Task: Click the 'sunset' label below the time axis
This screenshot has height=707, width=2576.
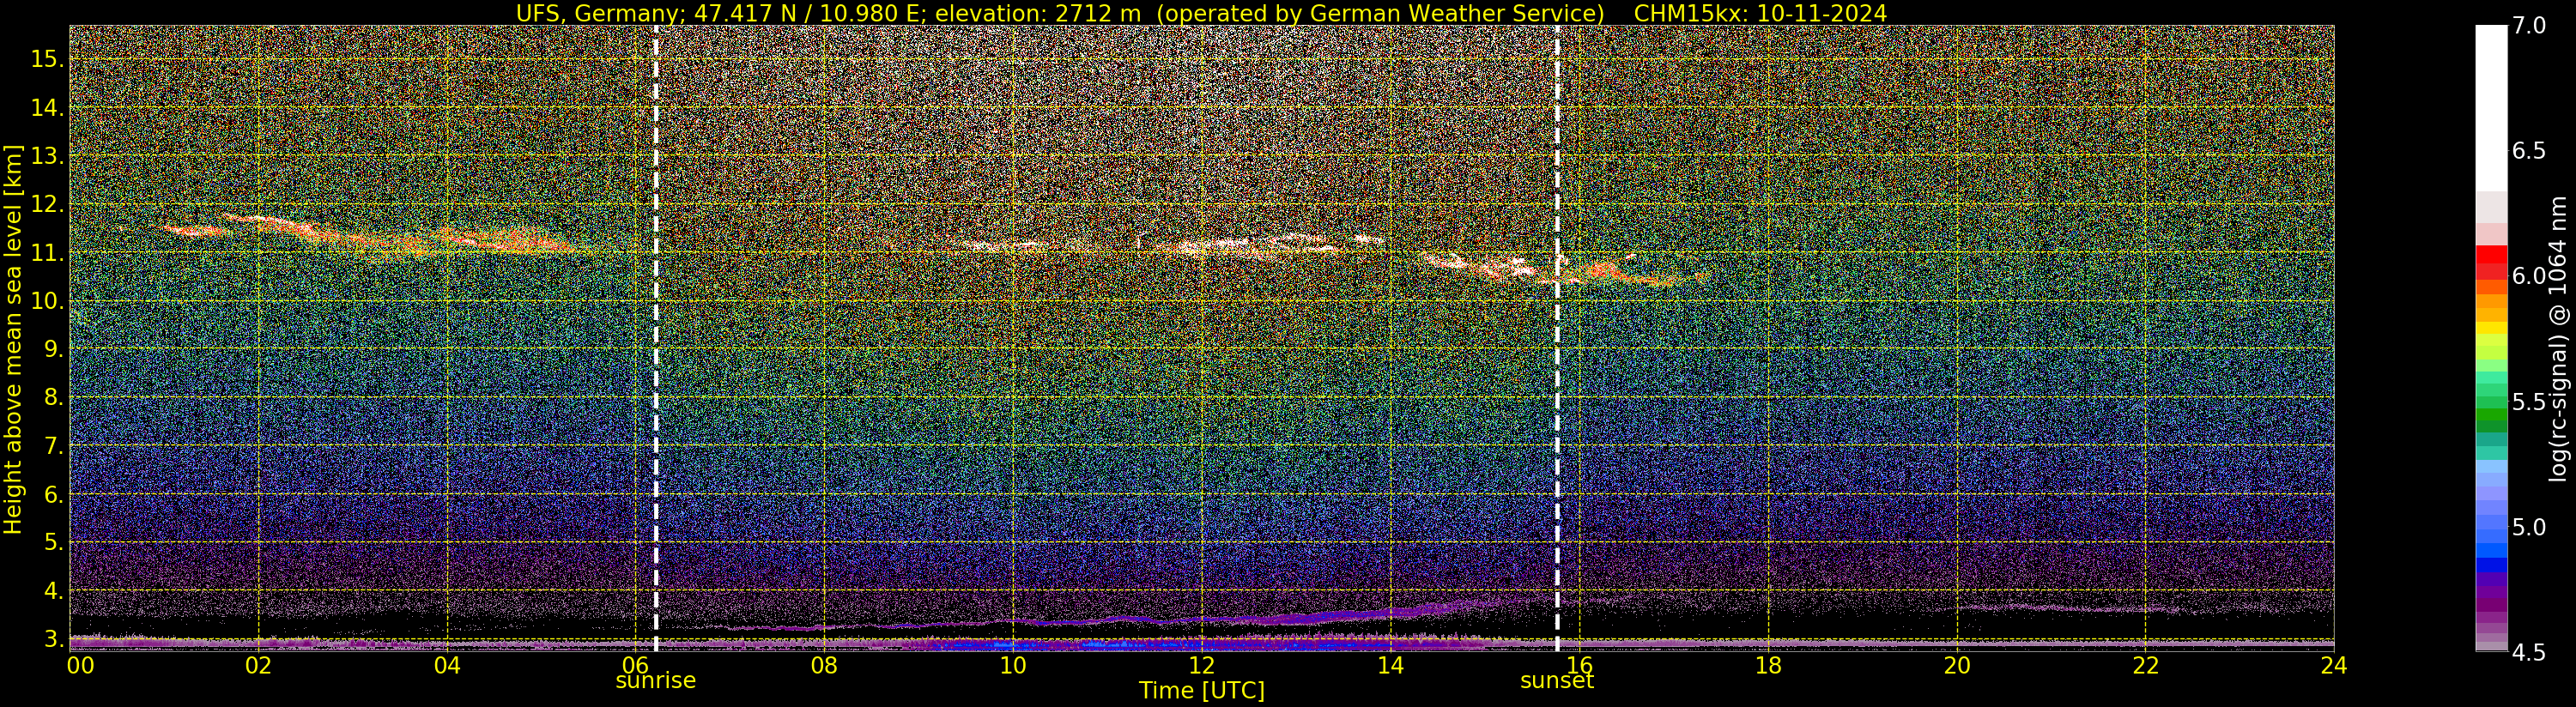Action: (1556, 681)
